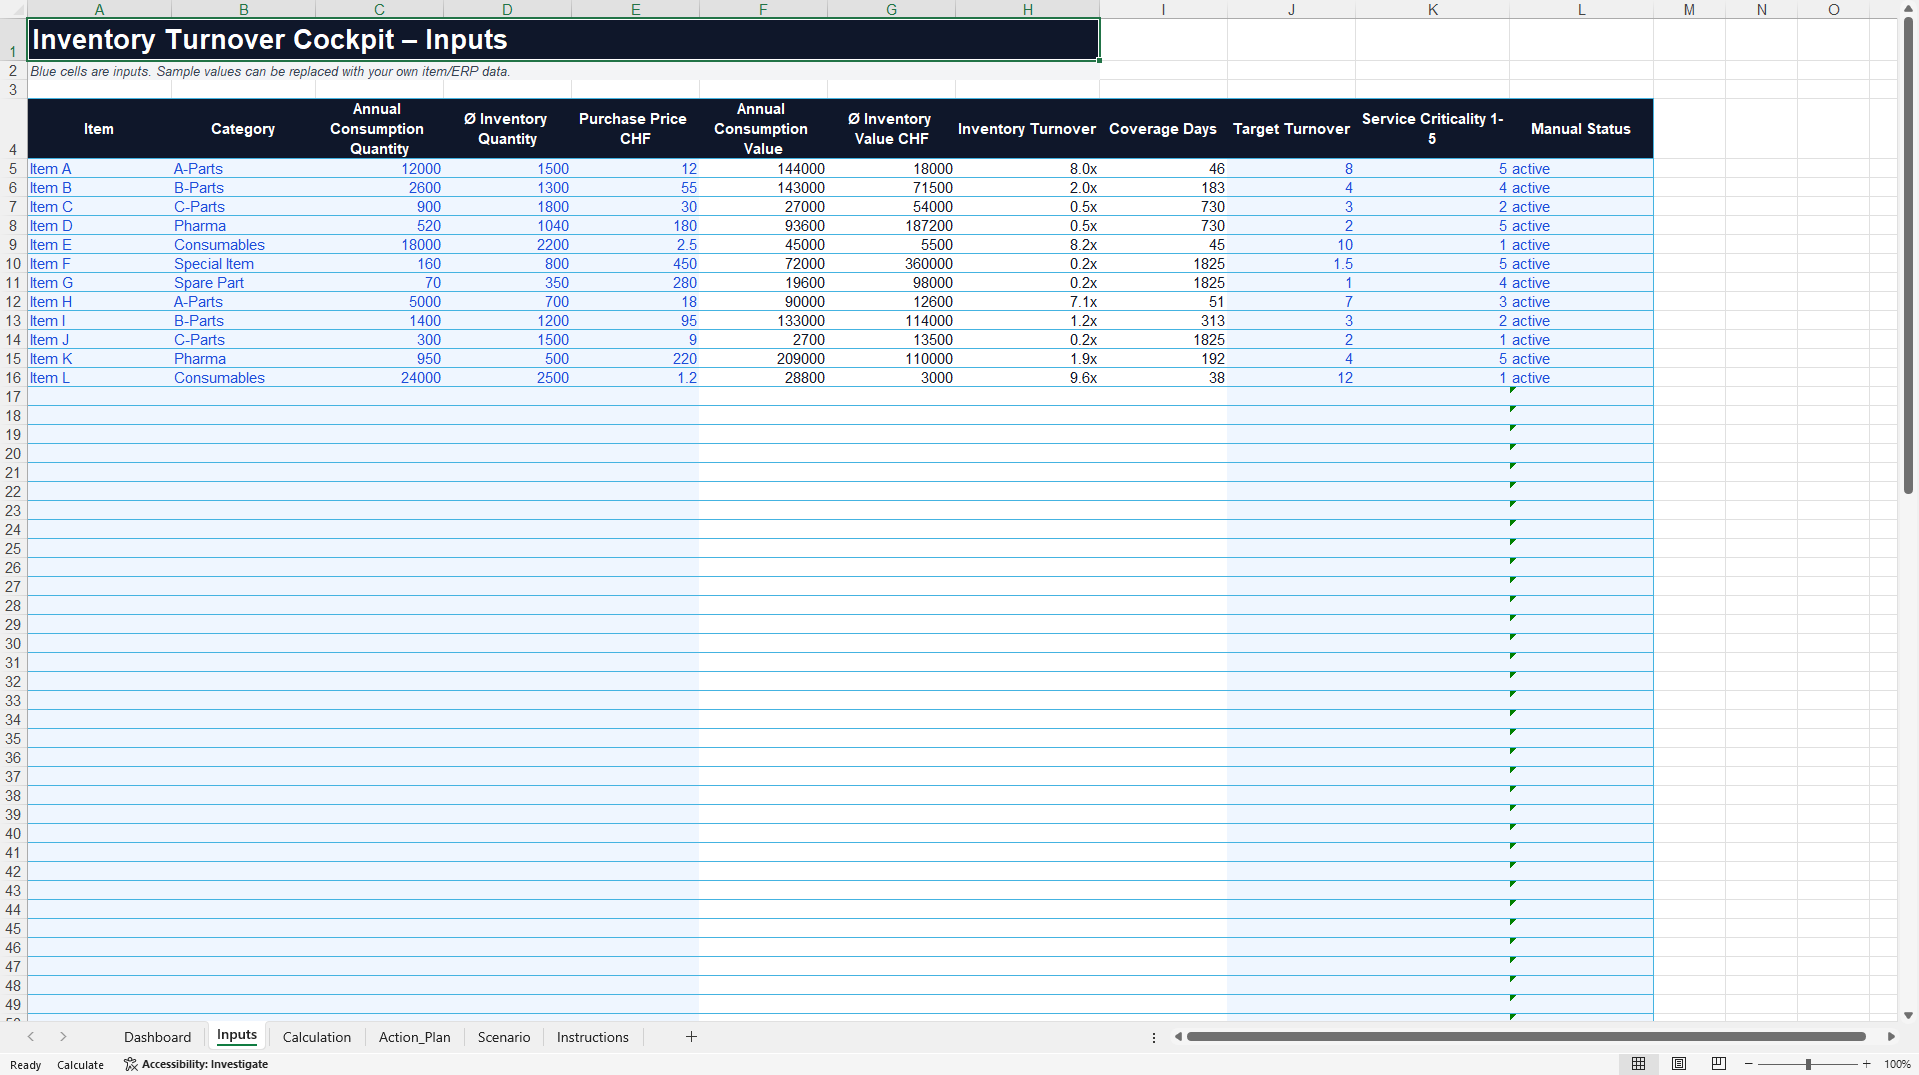Add a new sheet with plus icon

(x=691, y=1037)
